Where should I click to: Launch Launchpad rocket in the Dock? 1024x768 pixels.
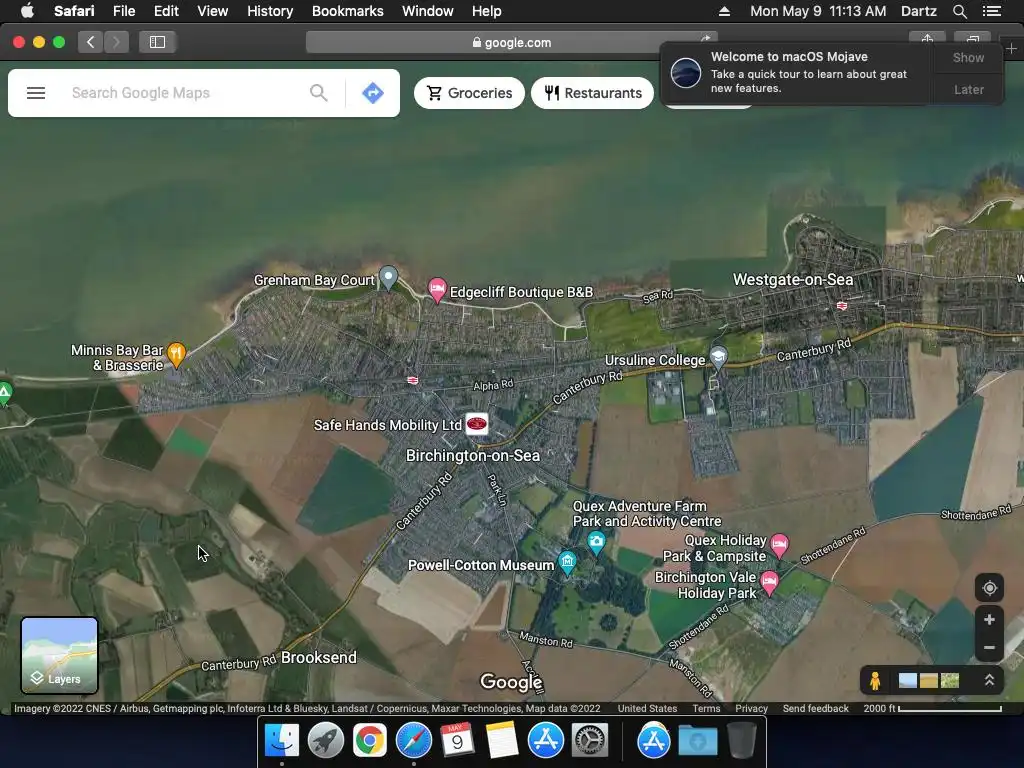(325, 740)
